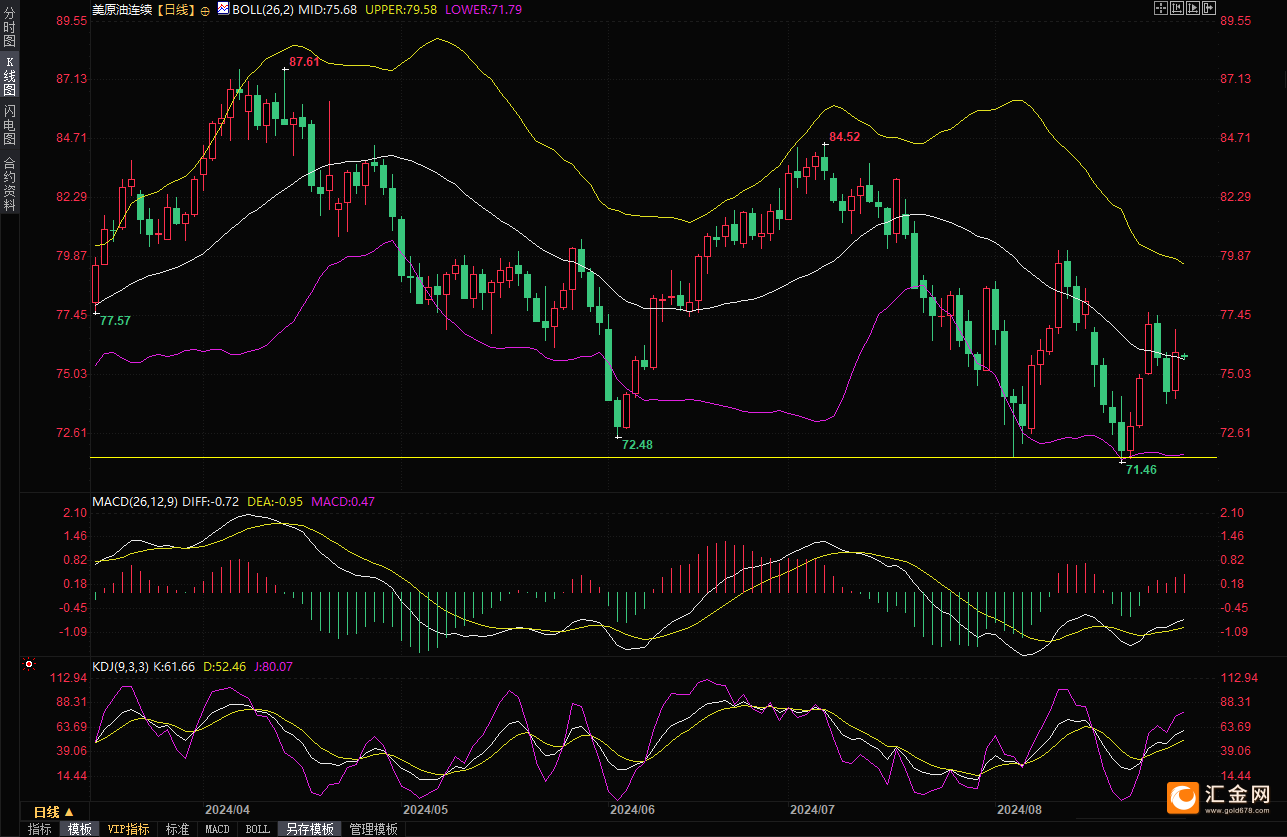Click the 77.57 price label
Viewport: 1287px width, 837px height.
pyautogui.click(x=115, y=320)
